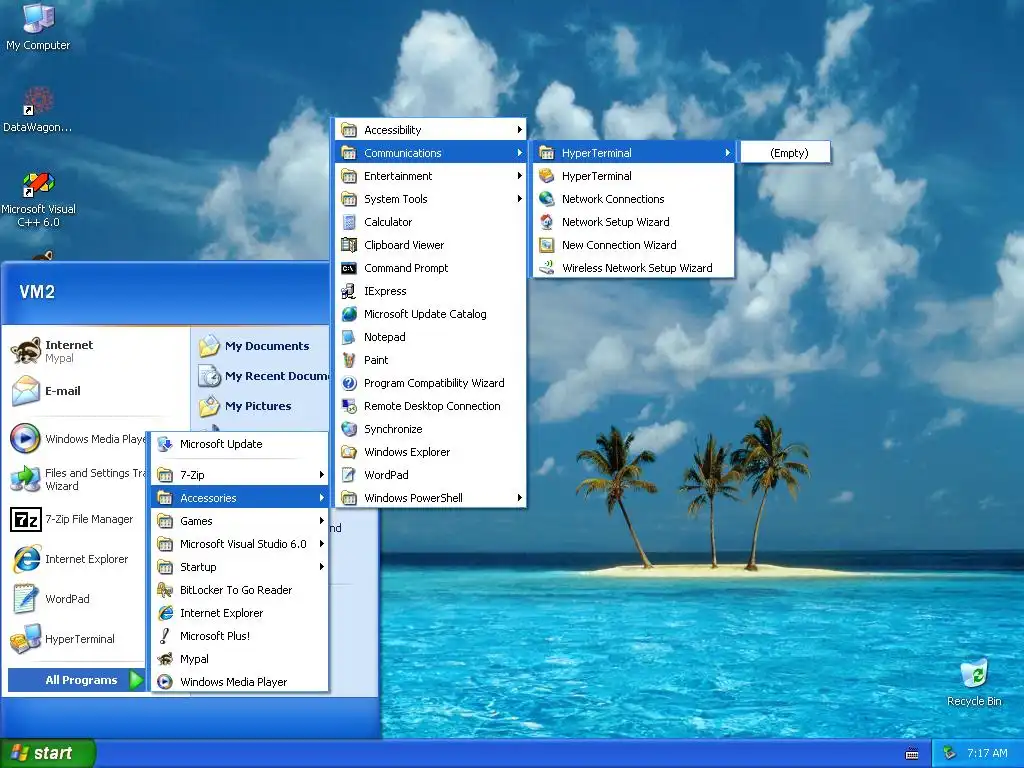Launch IExpress from the Accessories menu

click(x=430, y=291)
